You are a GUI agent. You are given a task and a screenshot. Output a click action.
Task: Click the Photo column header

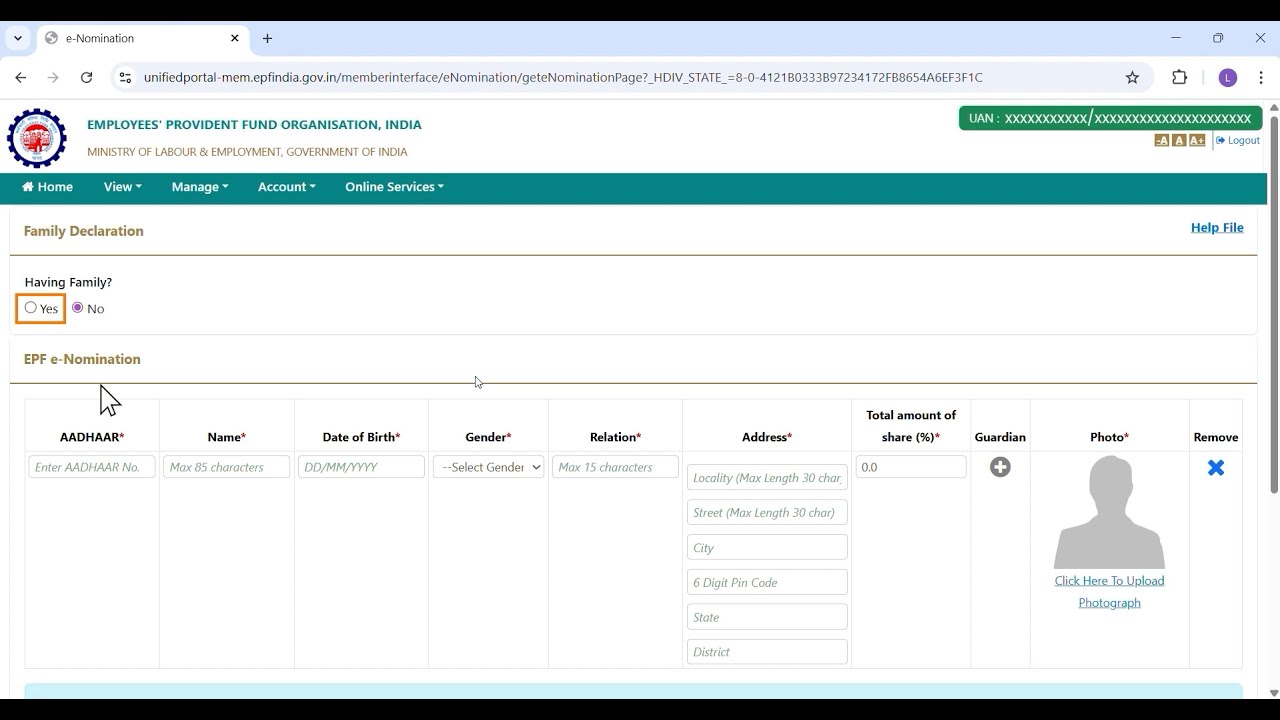1109,437
